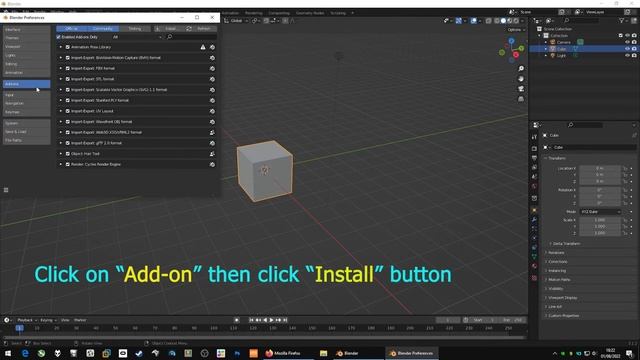Screen dimensions: 640x360
Task: Open the Save & Load preferences section
Action: pyautogui.click(x=27, y=131)
